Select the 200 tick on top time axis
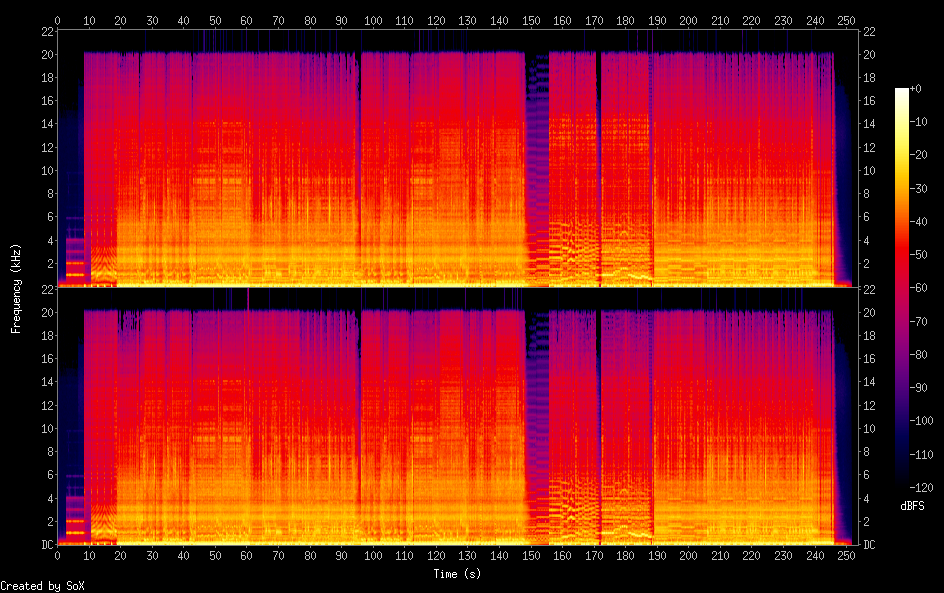This screenshot has width=944, height=593. click(688, 20)
